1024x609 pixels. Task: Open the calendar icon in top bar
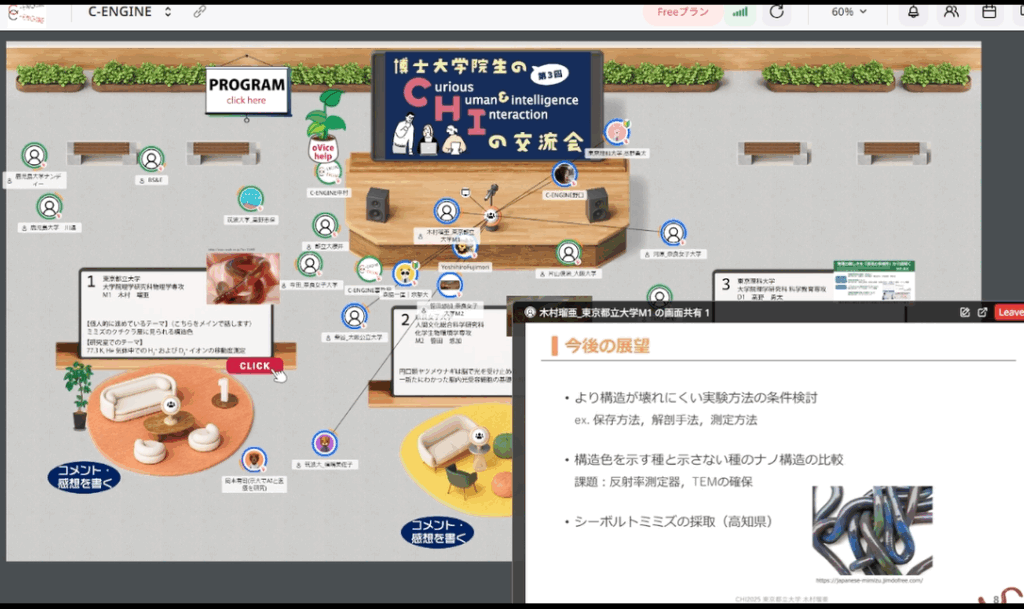[989, 12]
